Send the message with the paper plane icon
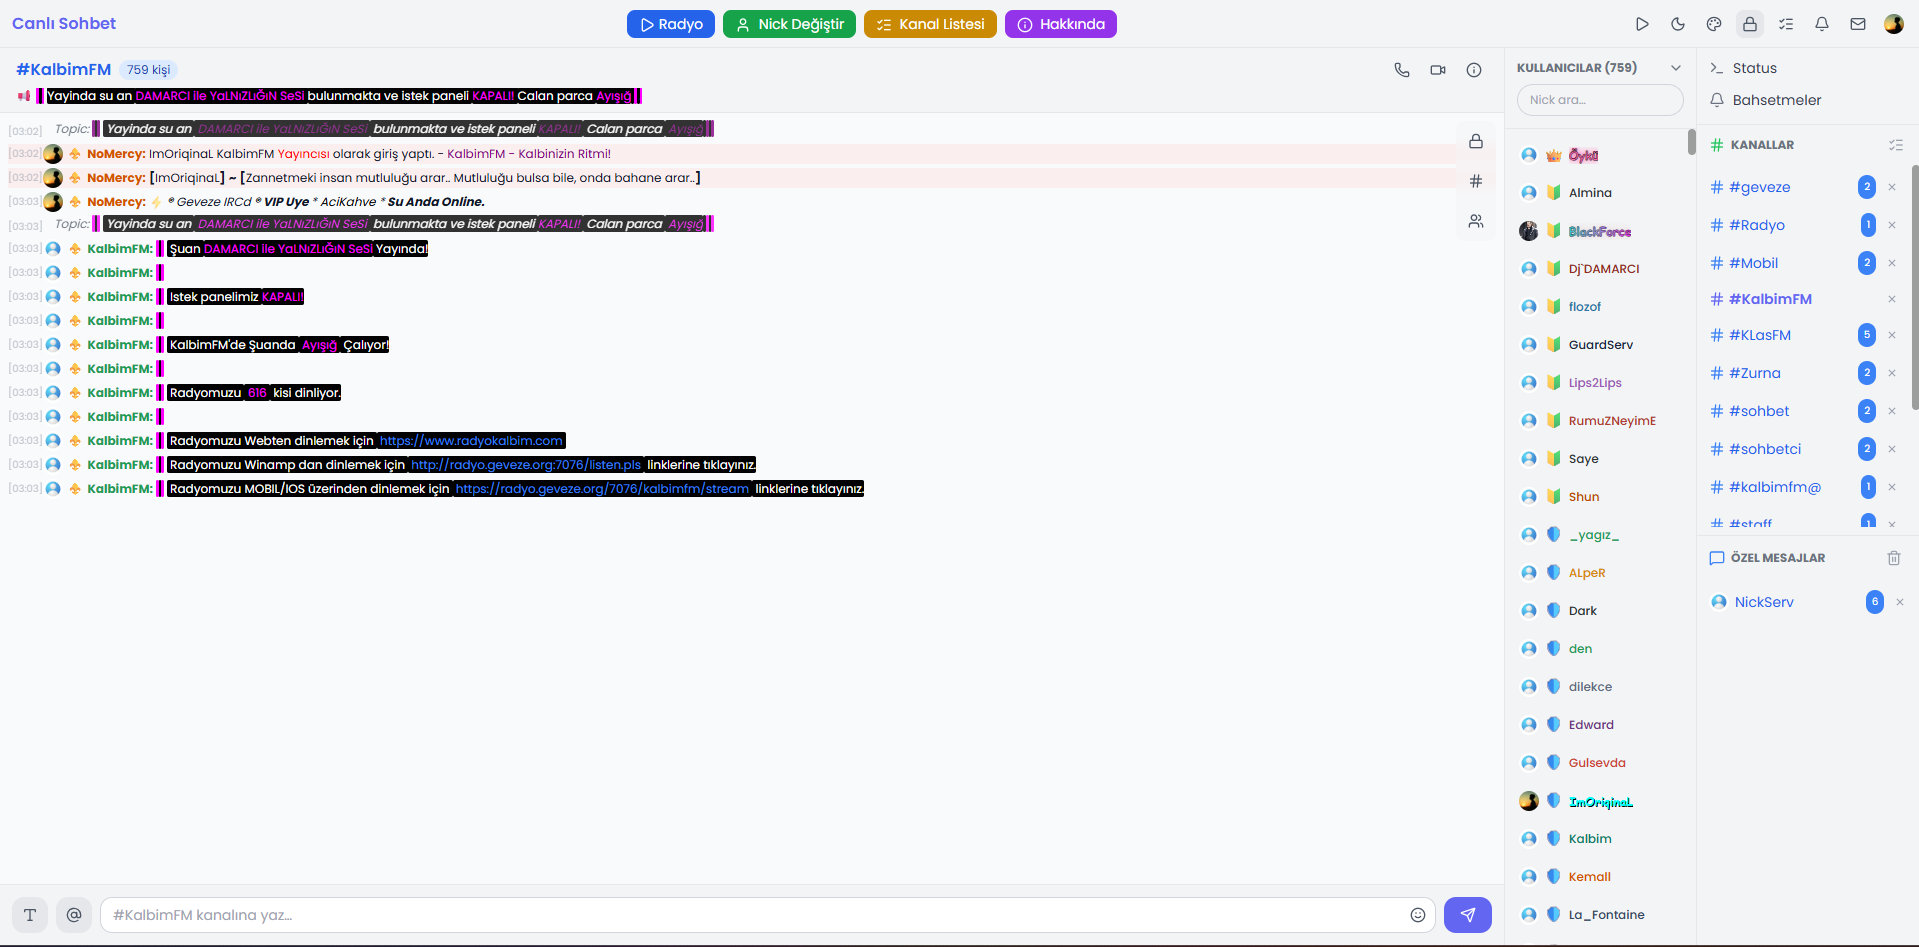1919x947 pixels. pyautogui.click(x=1467, y=914)
